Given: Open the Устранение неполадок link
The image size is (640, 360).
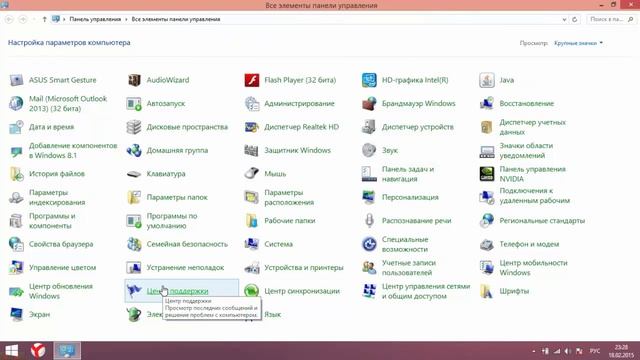Looking at the screenshot, I should coord(185,268).
